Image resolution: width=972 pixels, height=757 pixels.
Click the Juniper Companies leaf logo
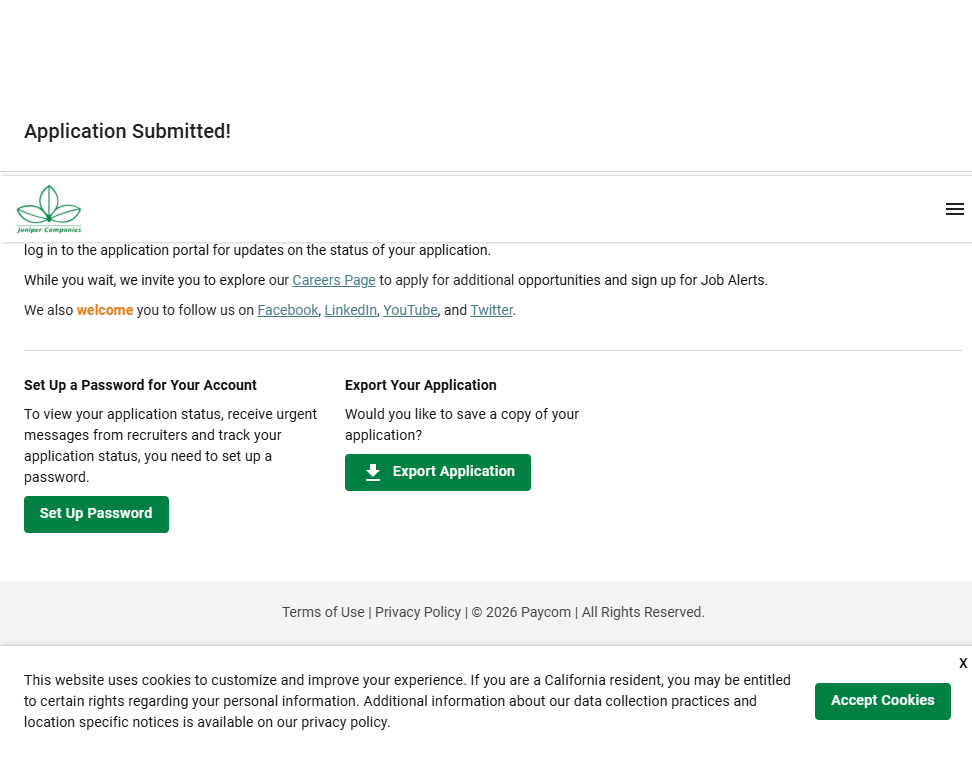coord(49,209)
